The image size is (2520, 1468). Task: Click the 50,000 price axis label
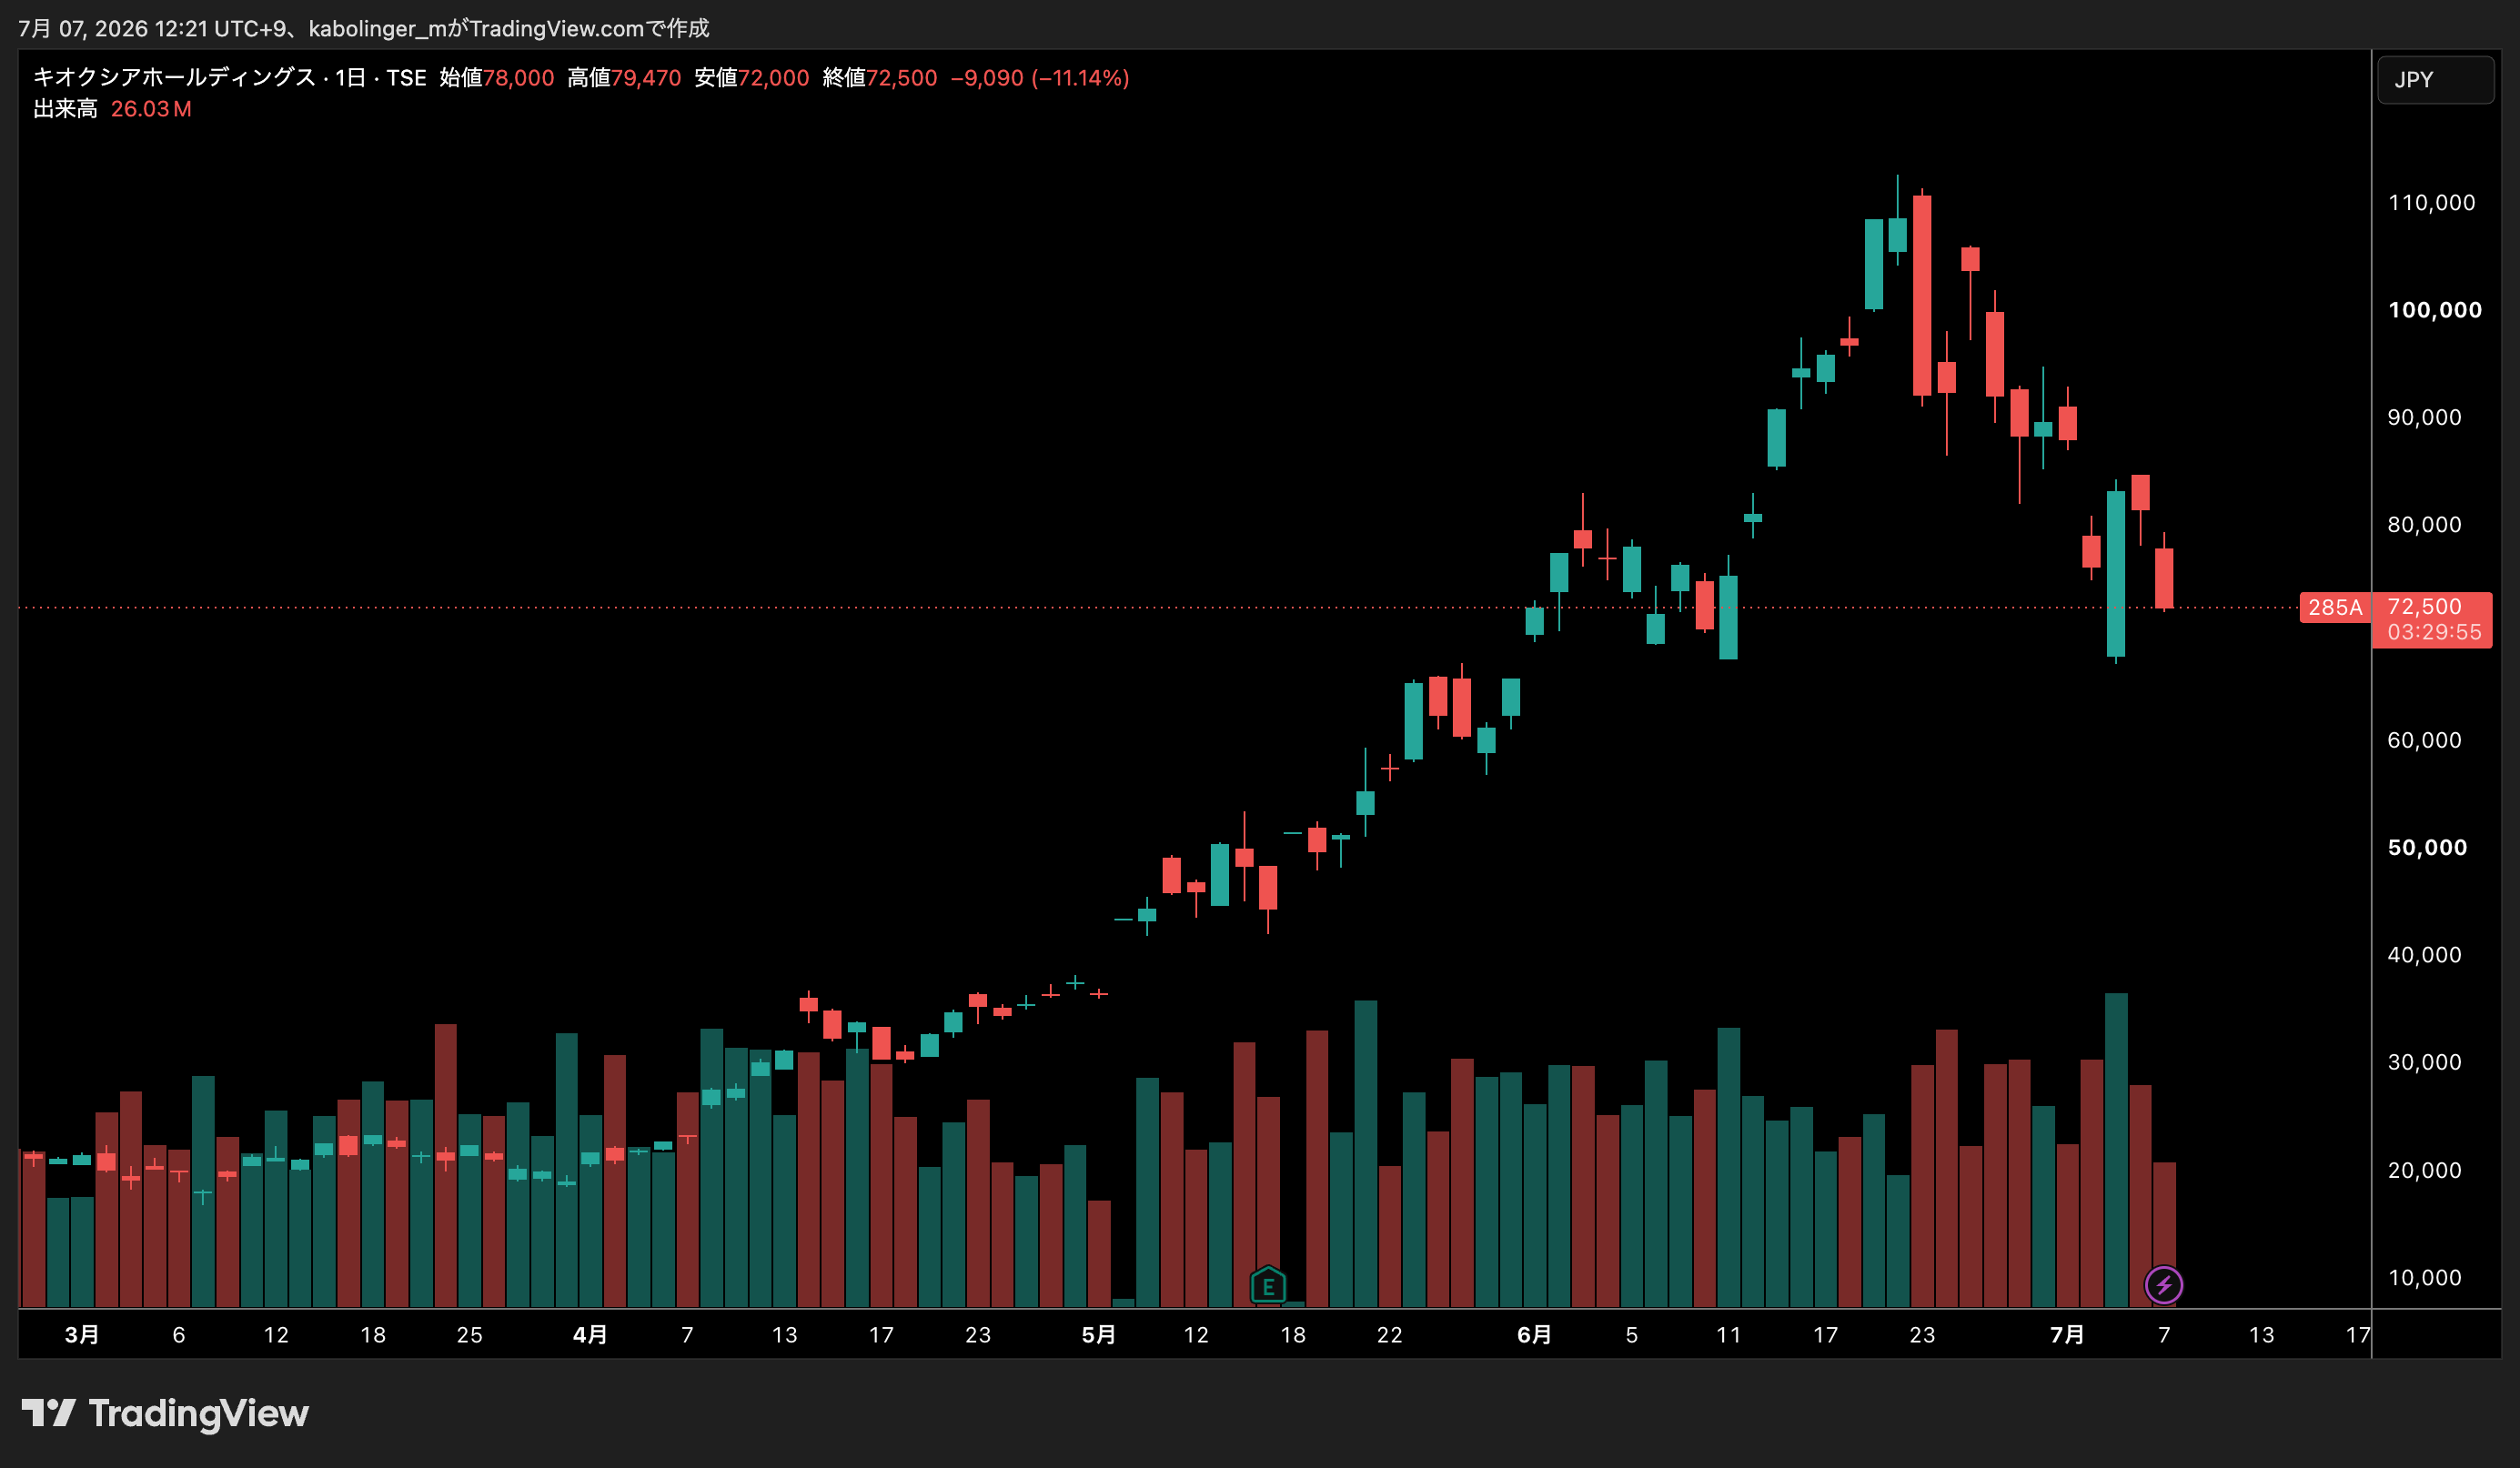pos(2427,847)
